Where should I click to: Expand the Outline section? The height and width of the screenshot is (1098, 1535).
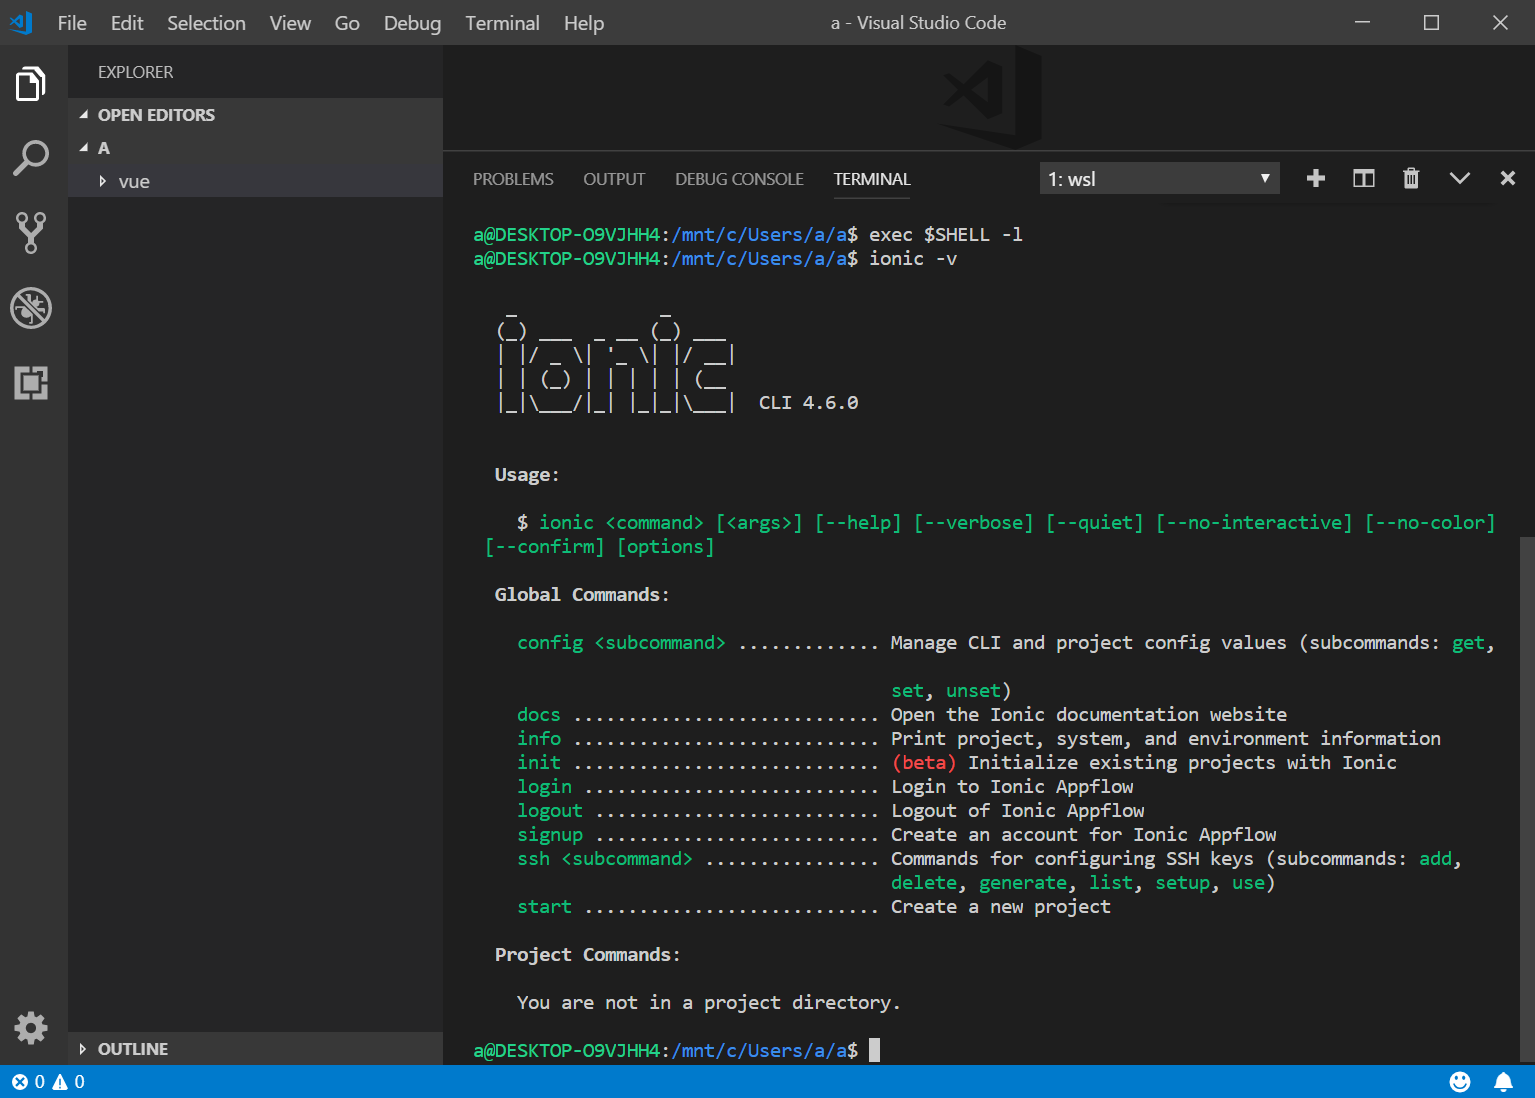click(132, 1048)
